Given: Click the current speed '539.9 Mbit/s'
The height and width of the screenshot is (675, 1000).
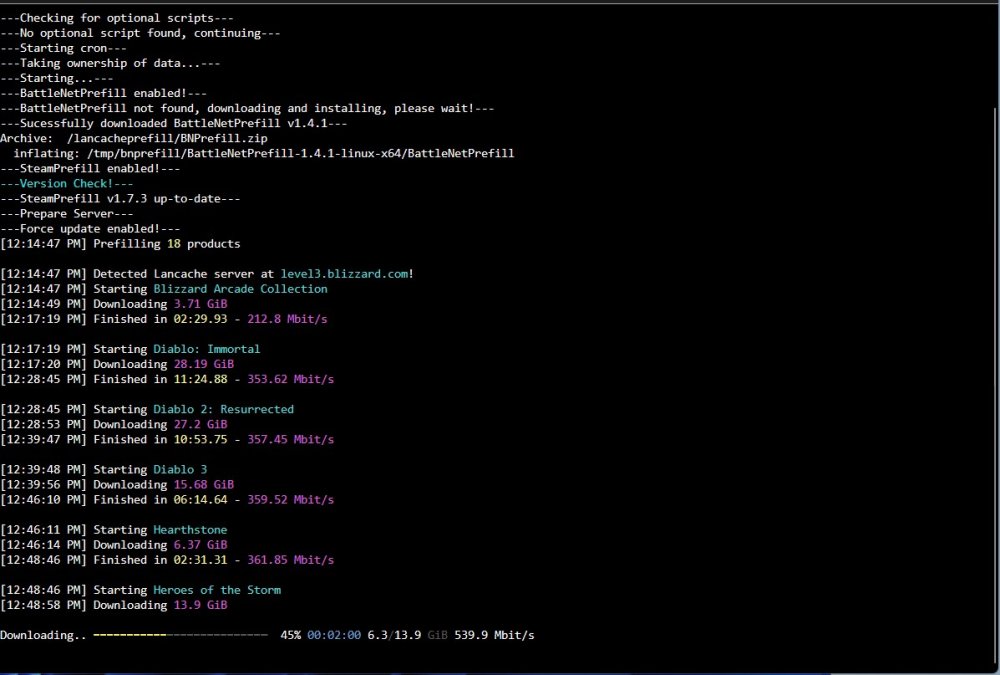Looking at the screenshot, I should pos(494,635).
